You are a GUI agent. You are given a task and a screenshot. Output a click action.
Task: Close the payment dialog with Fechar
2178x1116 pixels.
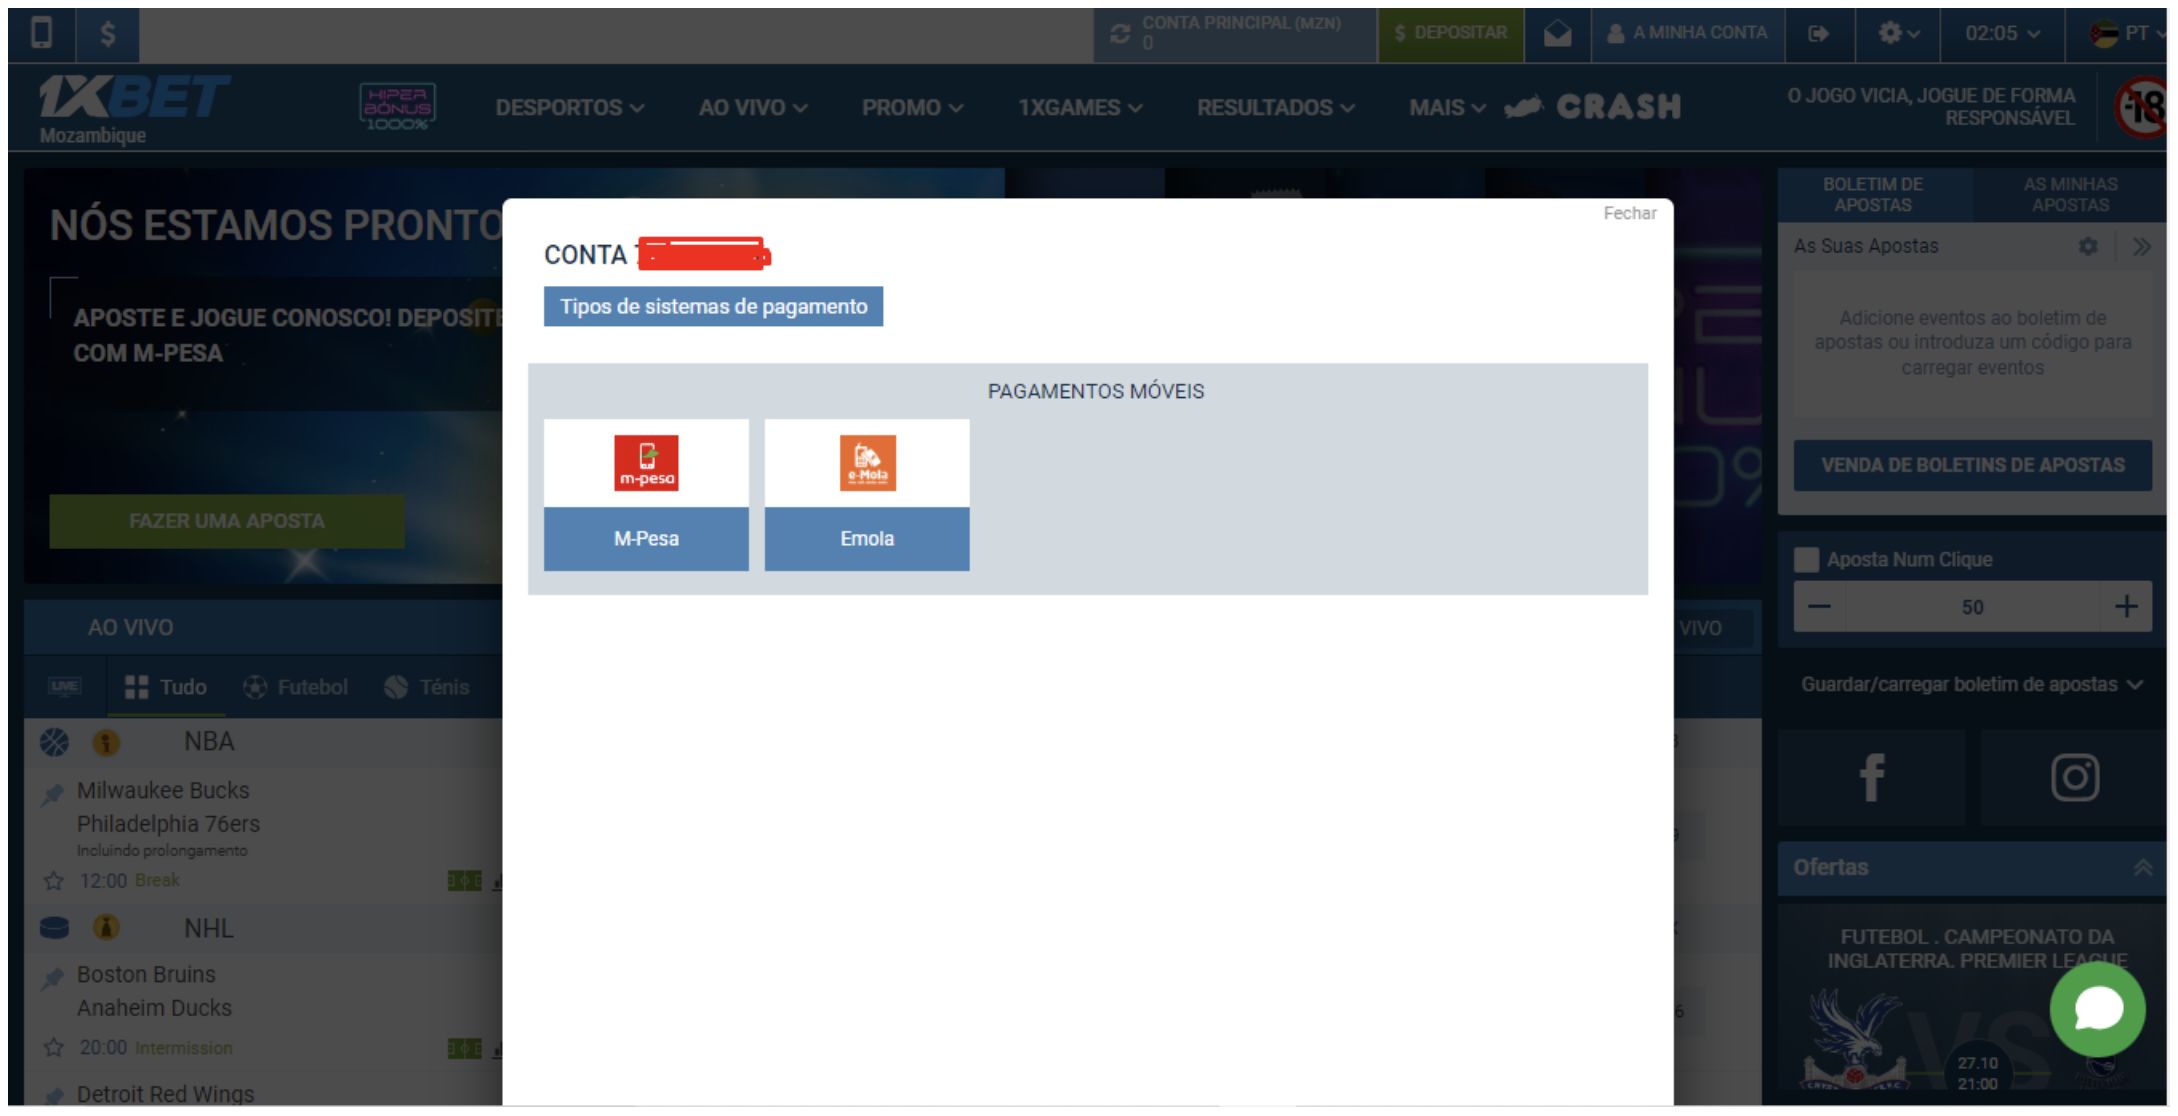point(1630,213)
